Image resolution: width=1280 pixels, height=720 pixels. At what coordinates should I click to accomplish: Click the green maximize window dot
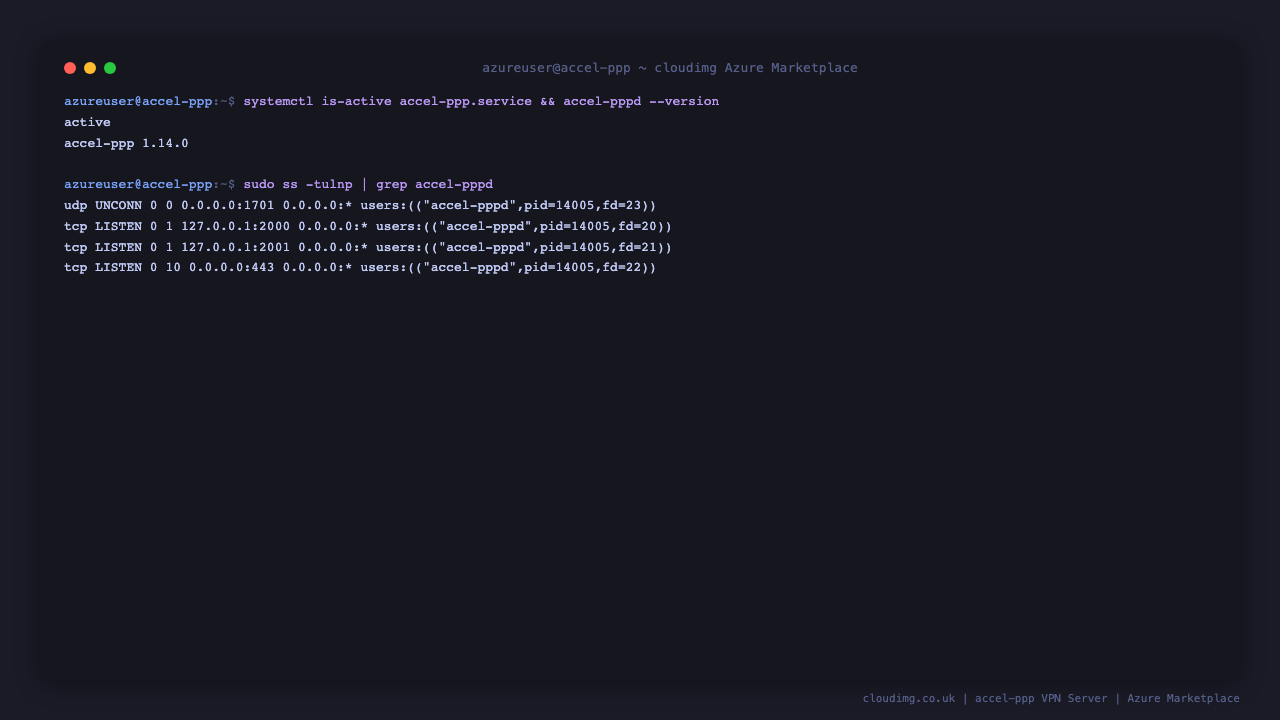point(110,68)
